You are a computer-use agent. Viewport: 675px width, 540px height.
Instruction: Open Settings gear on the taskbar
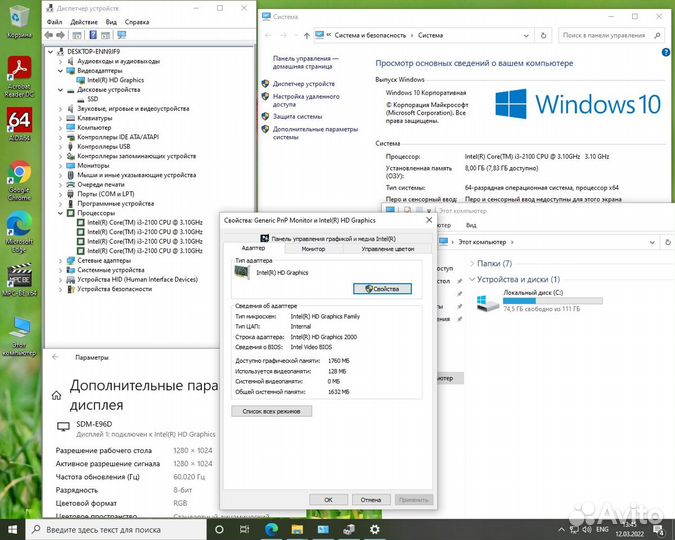pos(375,529)
